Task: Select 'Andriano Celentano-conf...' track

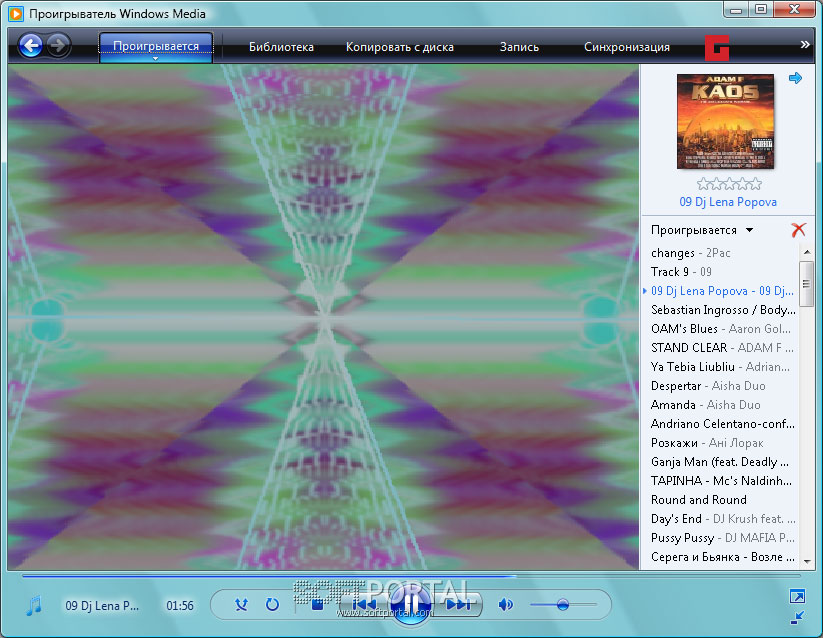Action: click(x=723, y=424)
